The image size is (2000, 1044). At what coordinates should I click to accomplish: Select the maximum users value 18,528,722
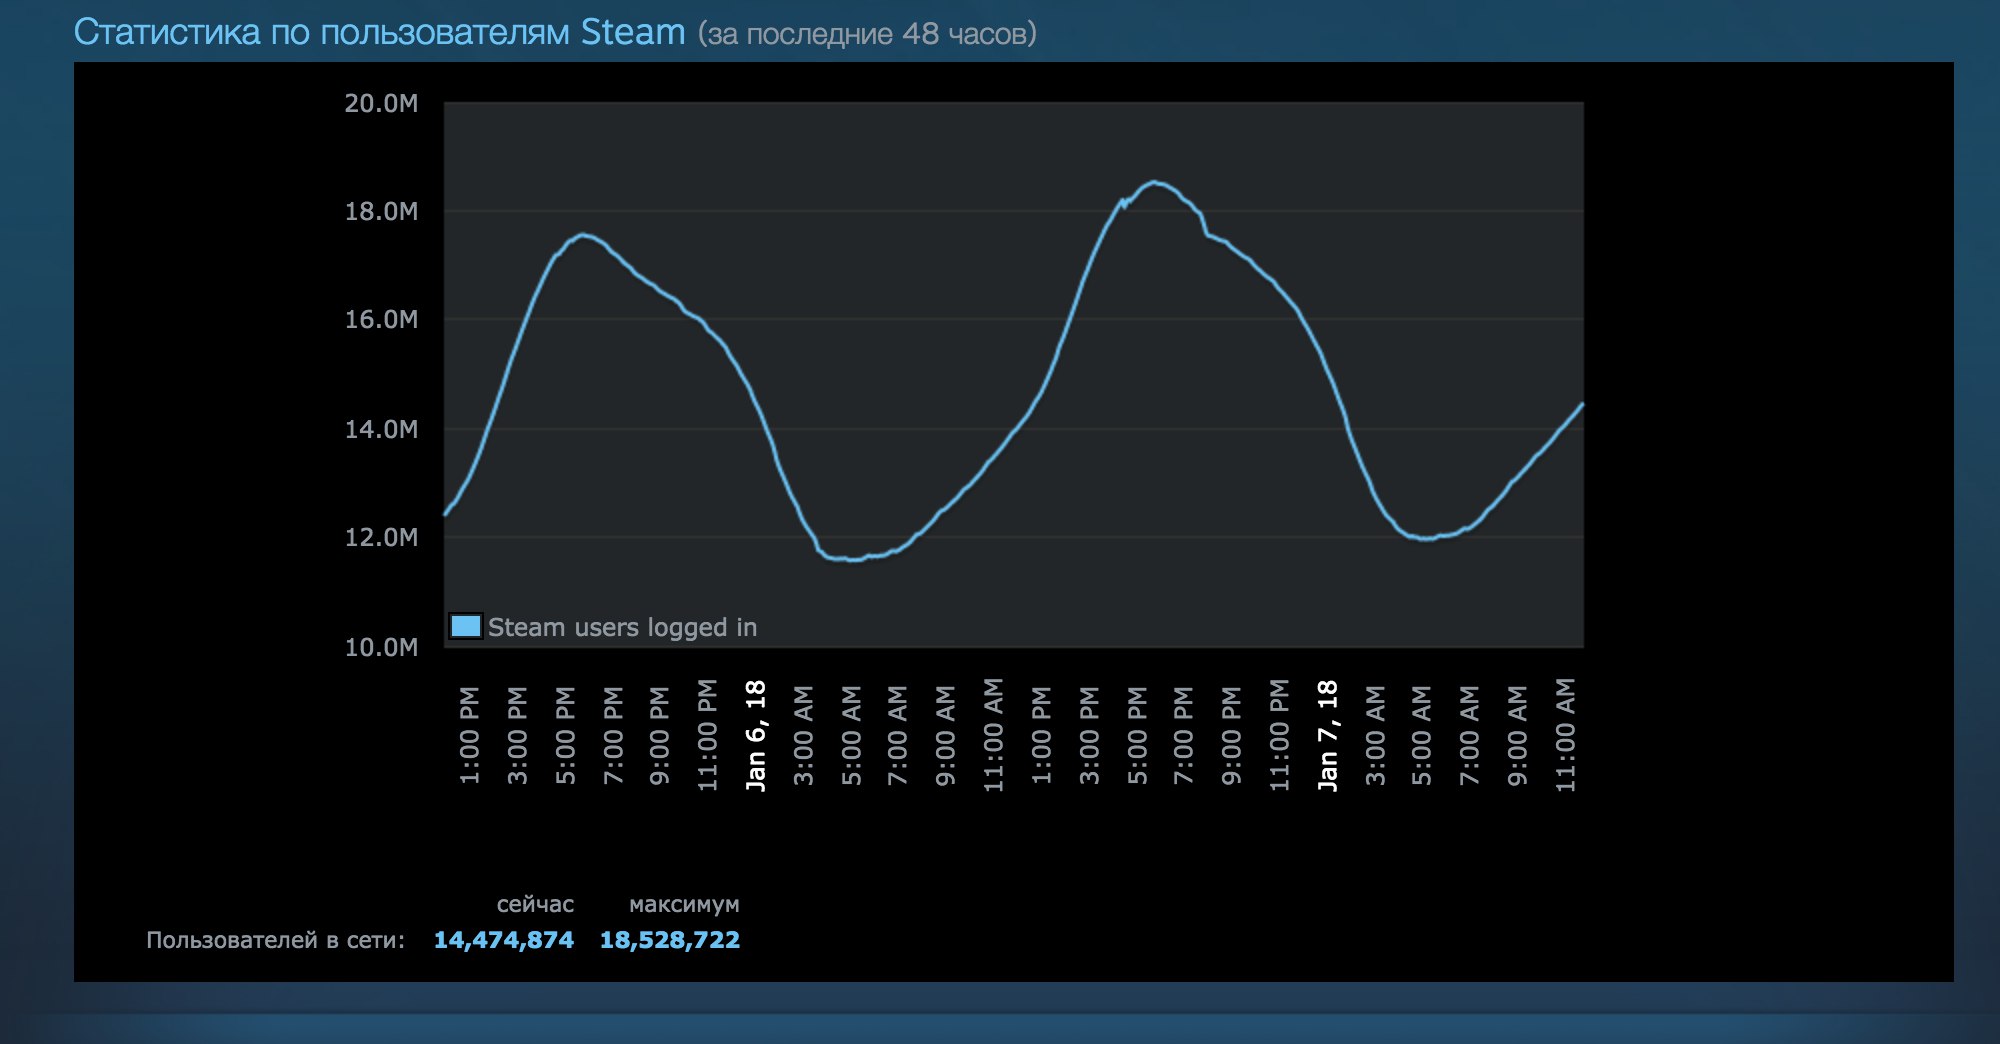(x=670, y=940)
